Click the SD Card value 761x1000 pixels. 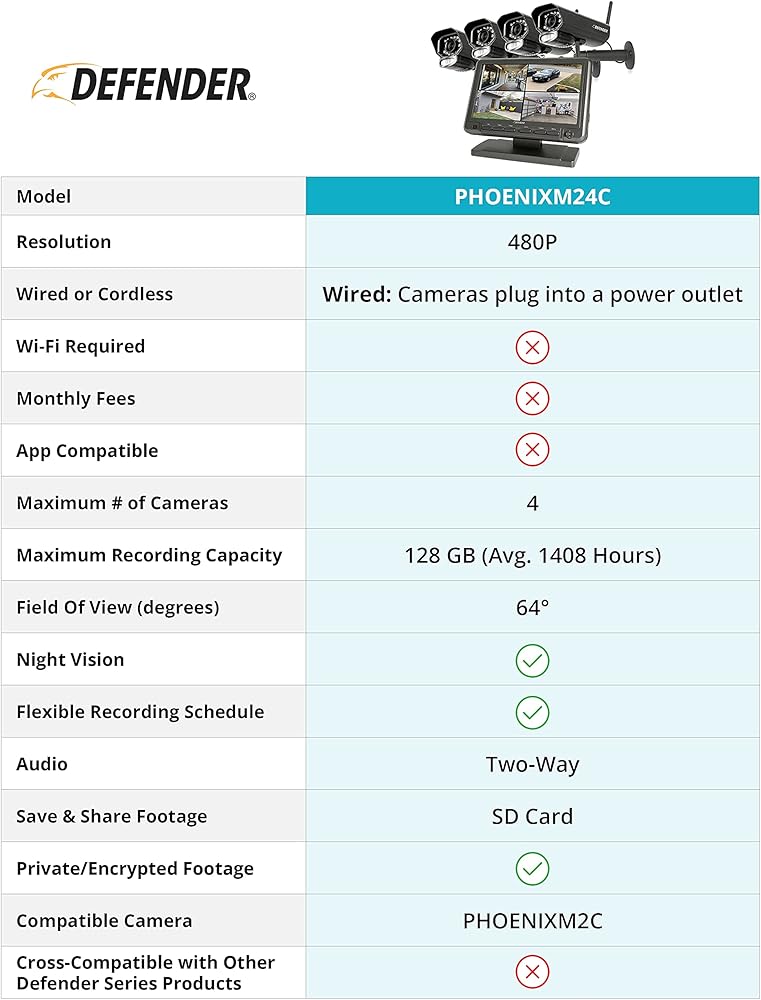pos(532,817)
